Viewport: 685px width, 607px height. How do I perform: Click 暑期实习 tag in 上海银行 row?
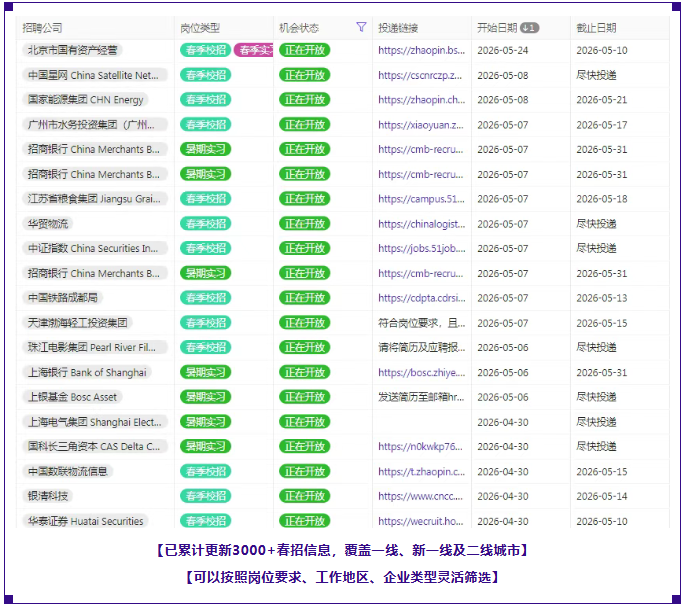(206, 372)
